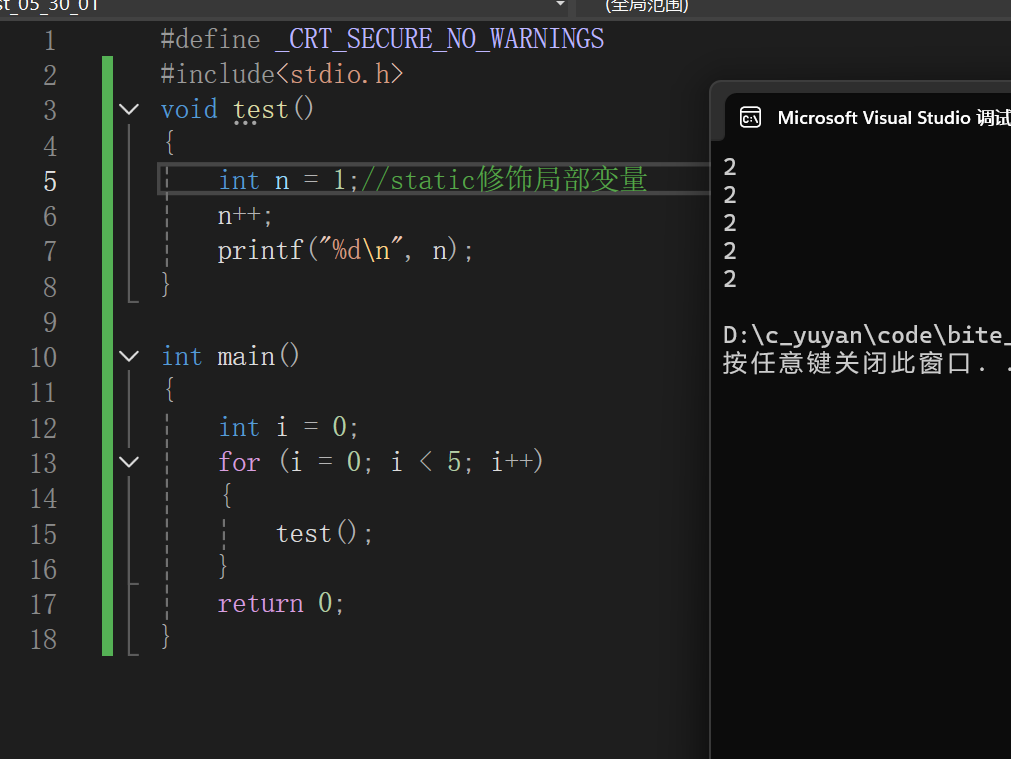Click line number 13 in the gutter
This screenshot has height=759, width=1011.
coord(43,463)
